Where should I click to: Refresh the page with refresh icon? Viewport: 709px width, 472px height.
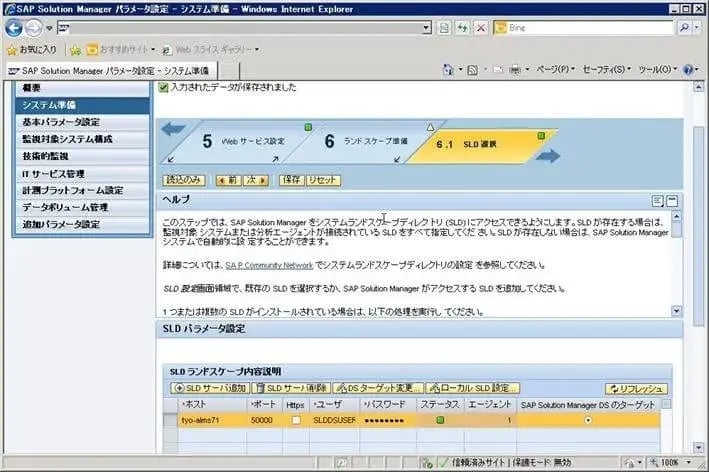point(462,28)
